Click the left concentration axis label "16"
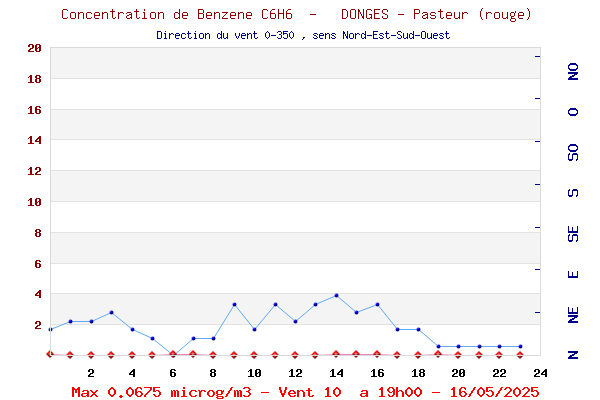Viewport: 600px width, 400px height. click(34, 110)
